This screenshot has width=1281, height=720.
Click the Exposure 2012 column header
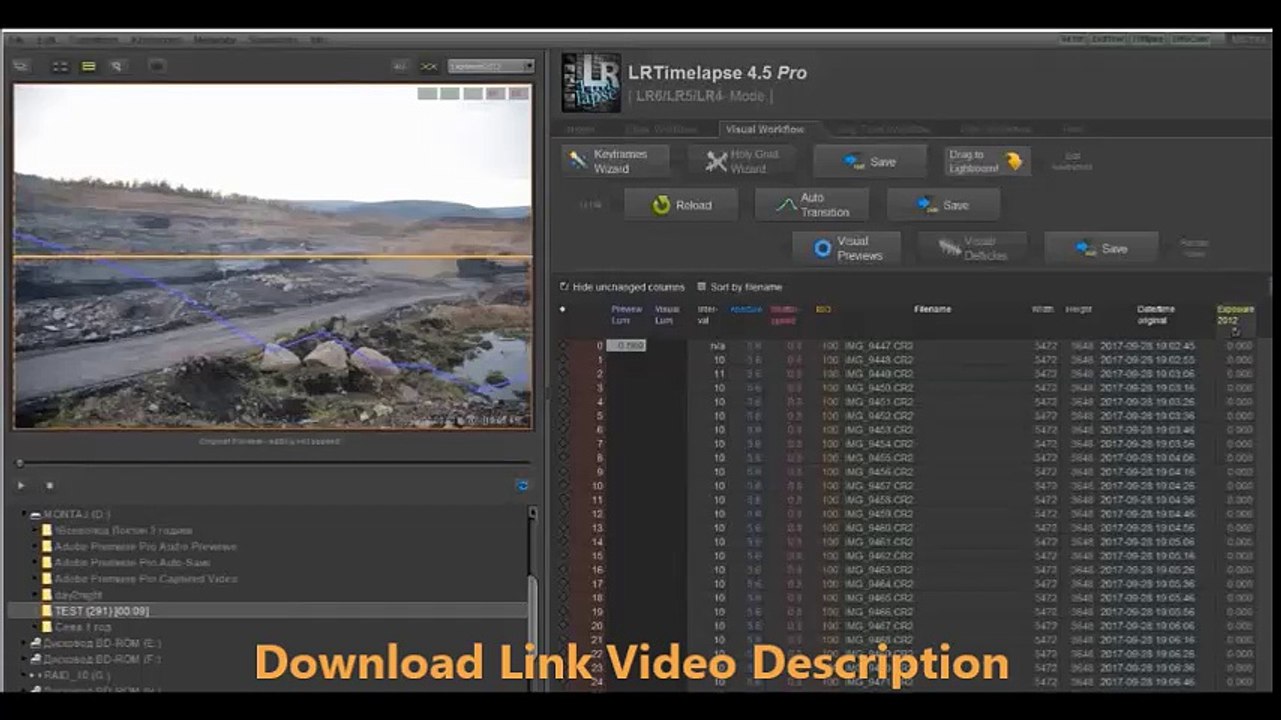[1235, 315]
